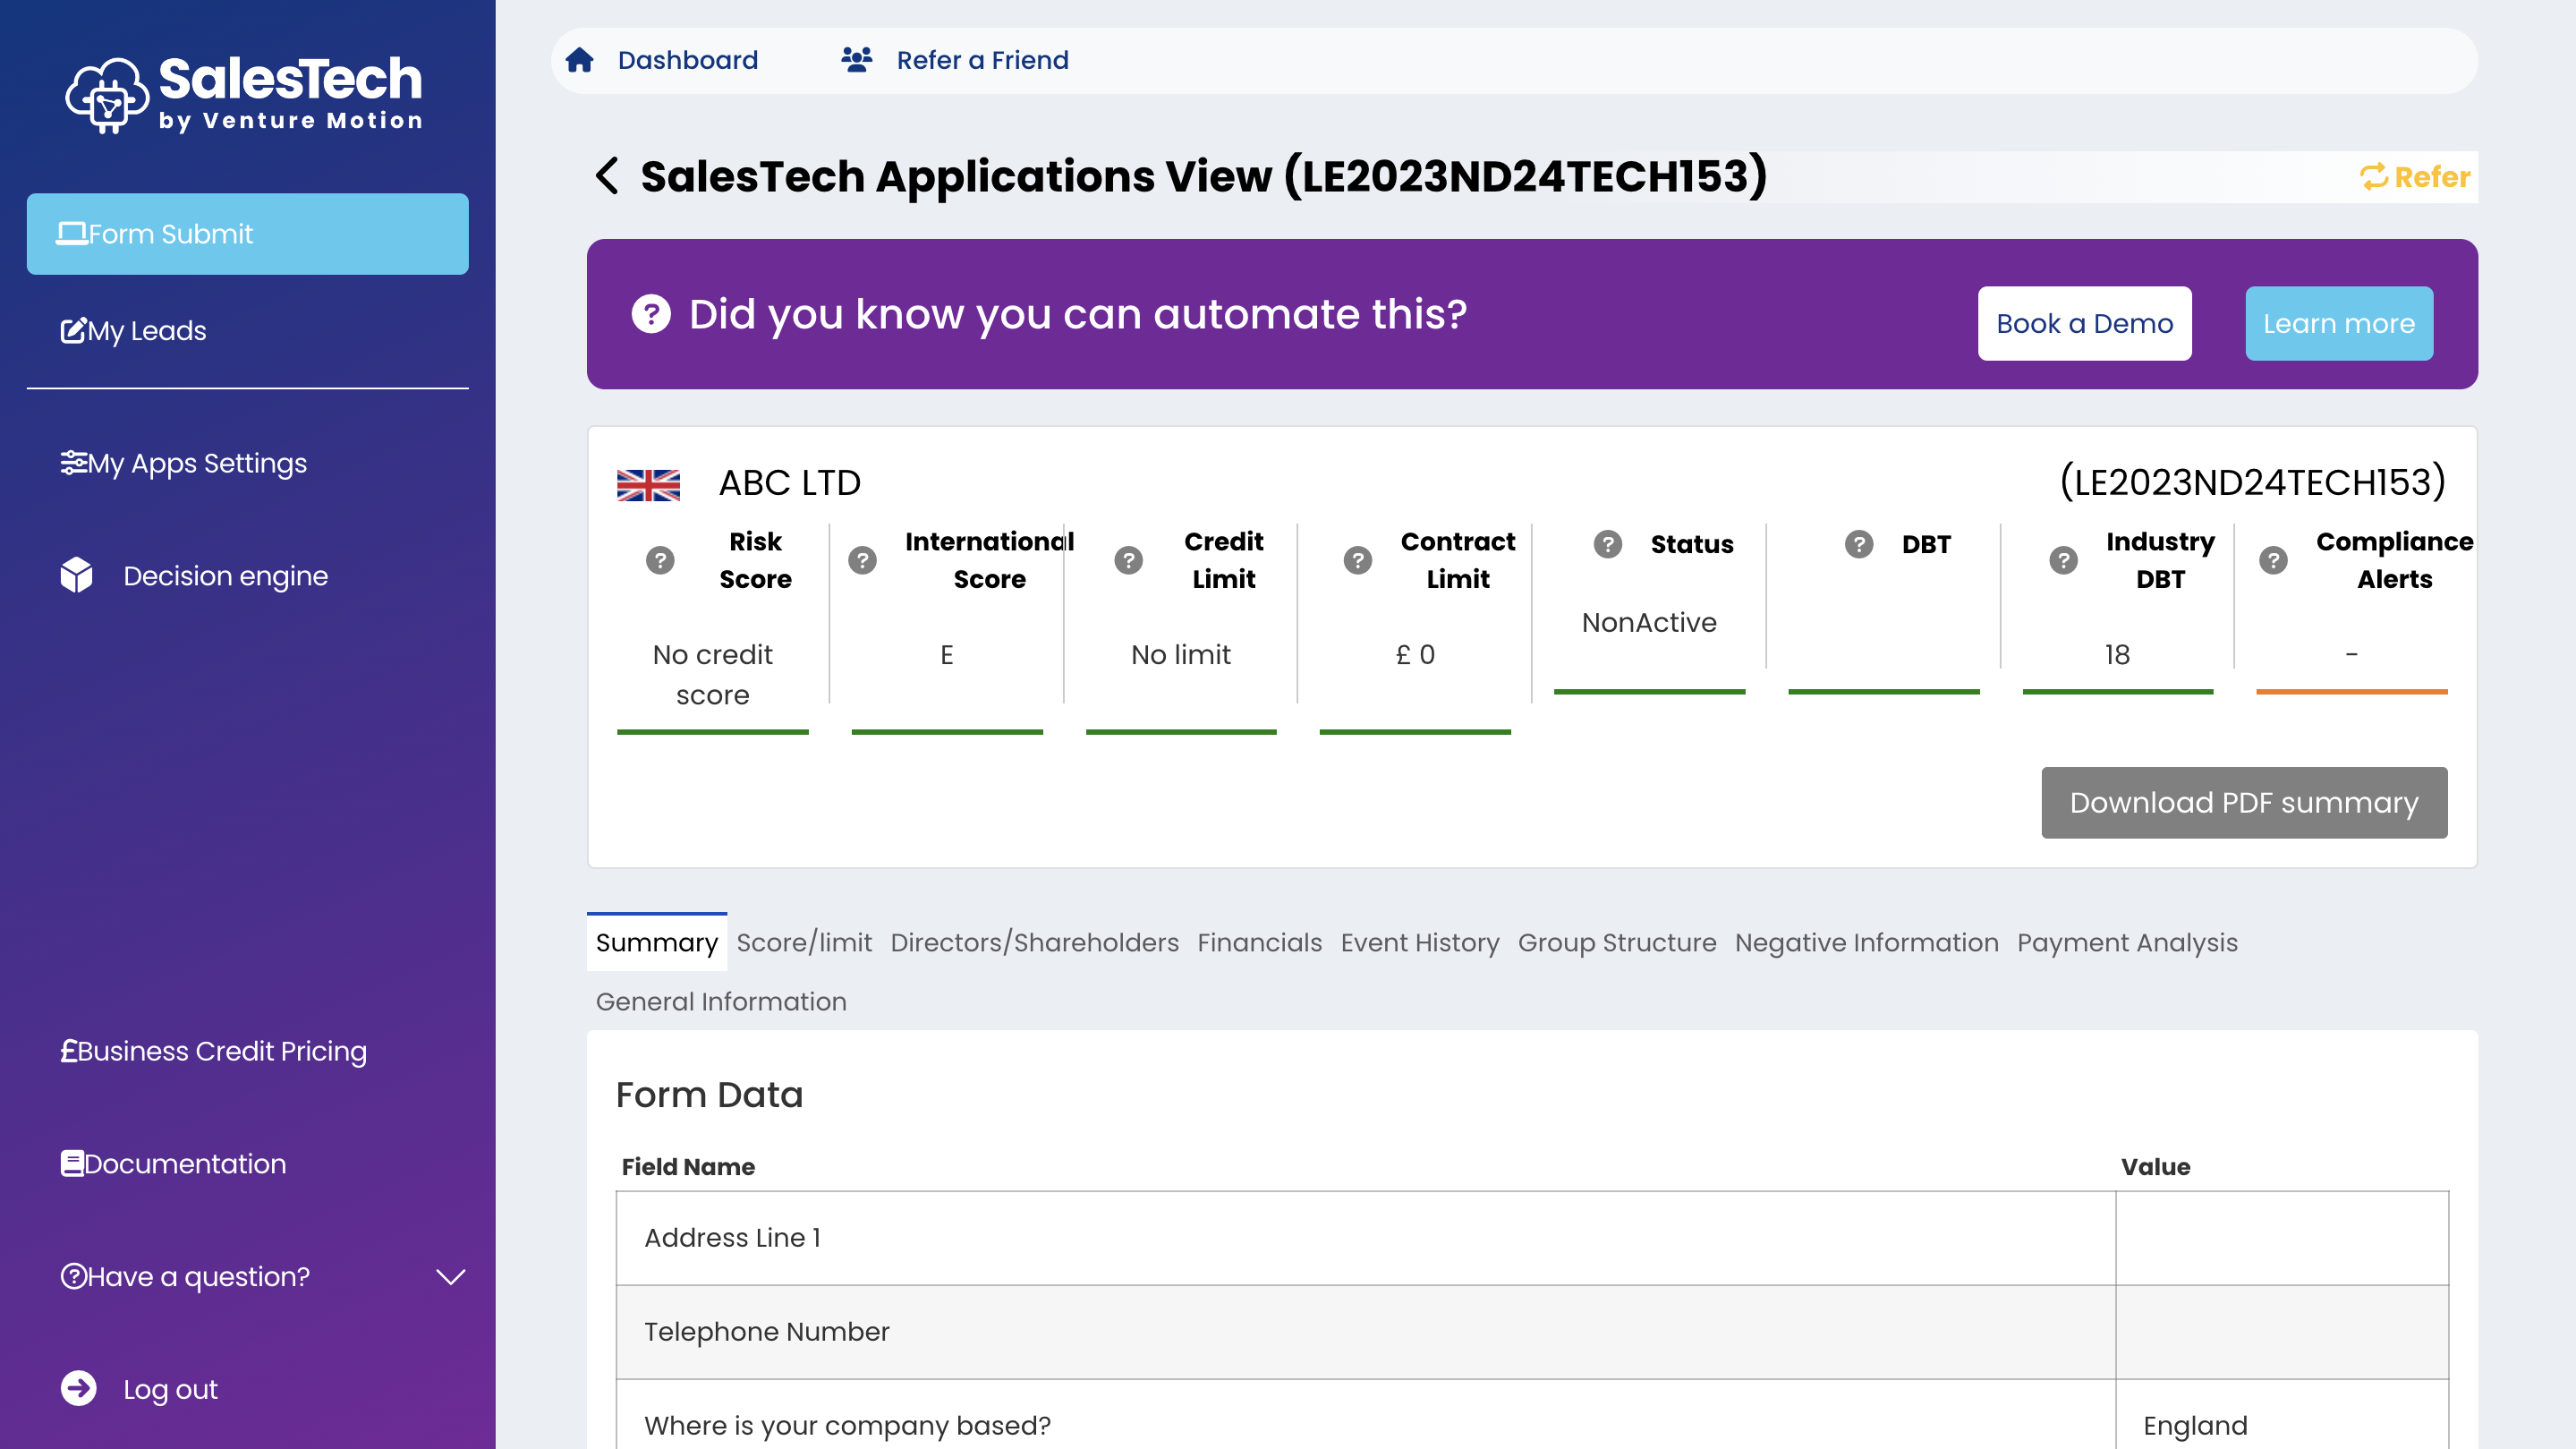This screenshot has width=2576, height=1449.
Task: Switch to the Financials tab
Action: point(1259,942)
